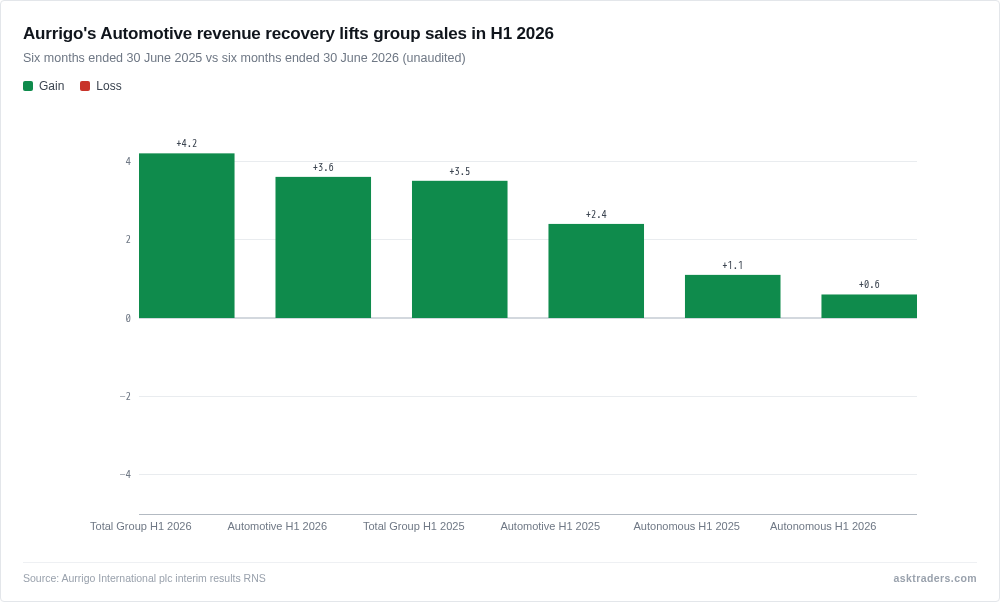
Task: Click the y-axis tick label −4
Action: 125,474
